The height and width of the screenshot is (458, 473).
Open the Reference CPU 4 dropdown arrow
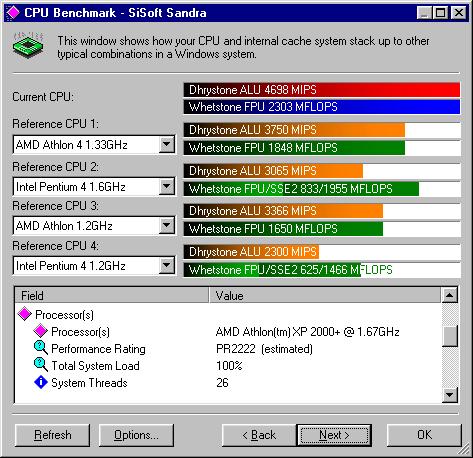166,266
